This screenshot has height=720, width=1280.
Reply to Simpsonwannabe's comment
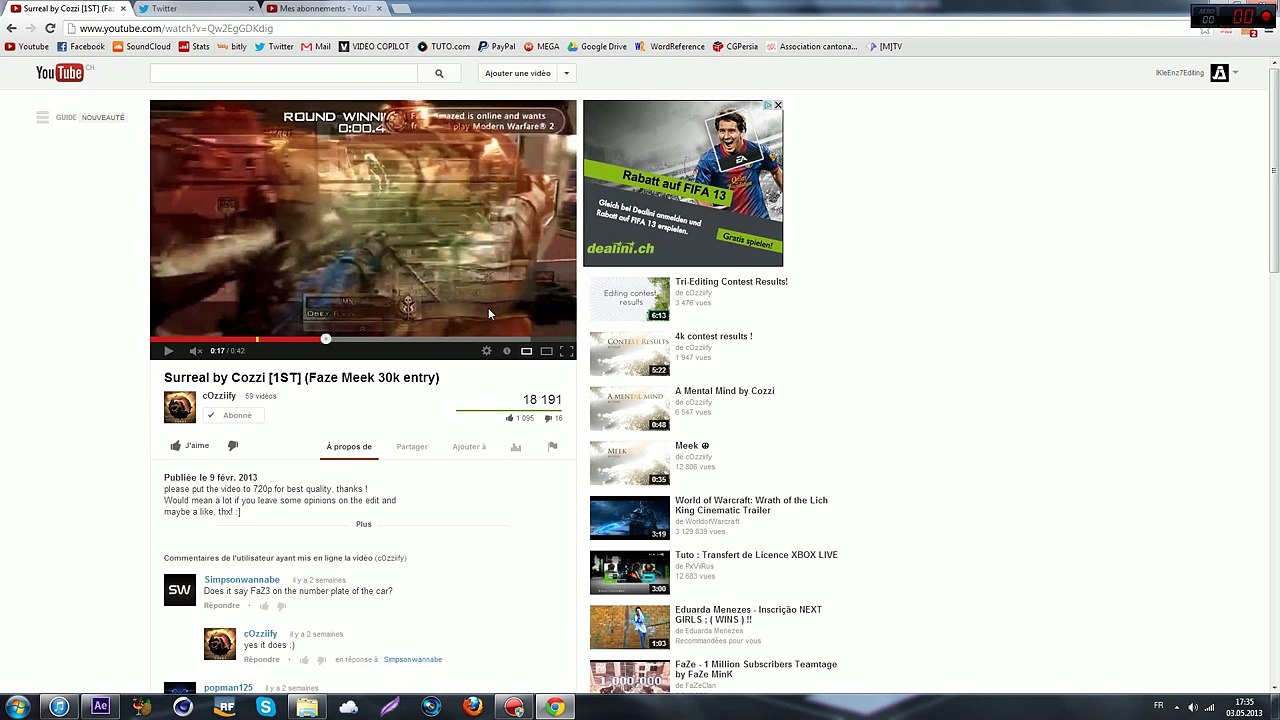coord(222,606)
